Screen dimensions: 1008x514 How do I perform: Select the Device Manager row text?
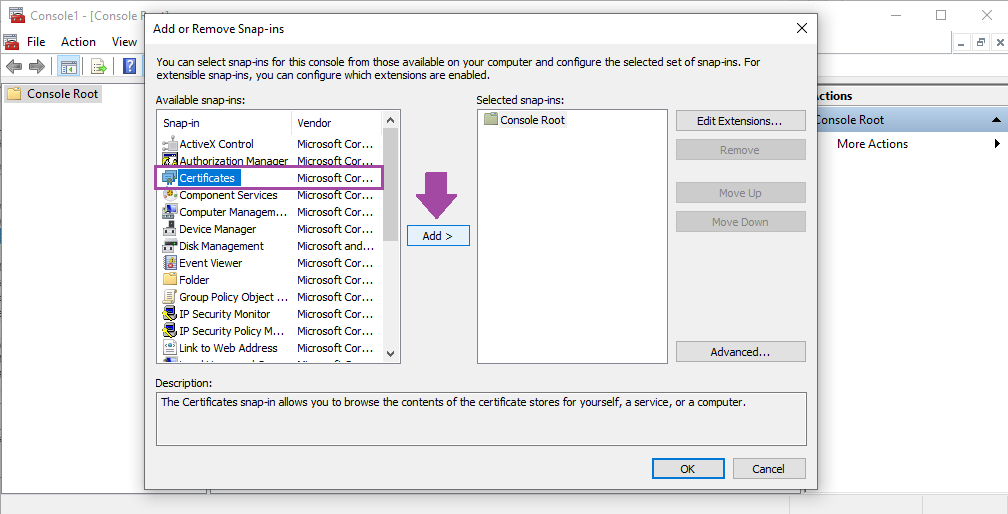tap(217, 229)
